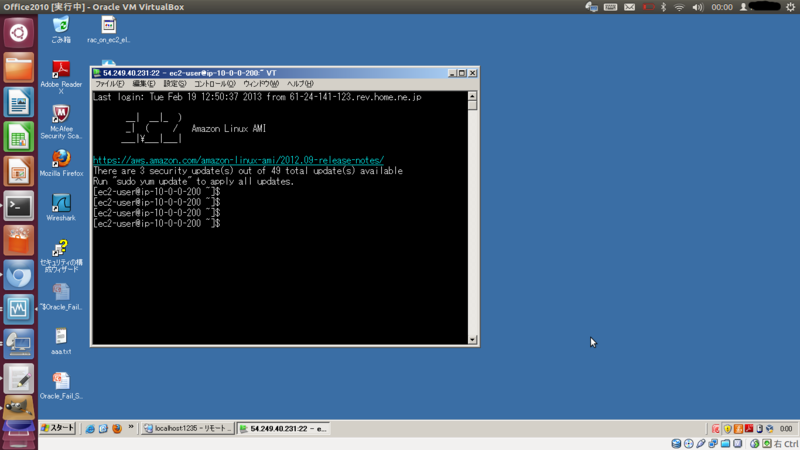
Task: Open the security configuration wizard desktop icon
Action: (61, 256)
